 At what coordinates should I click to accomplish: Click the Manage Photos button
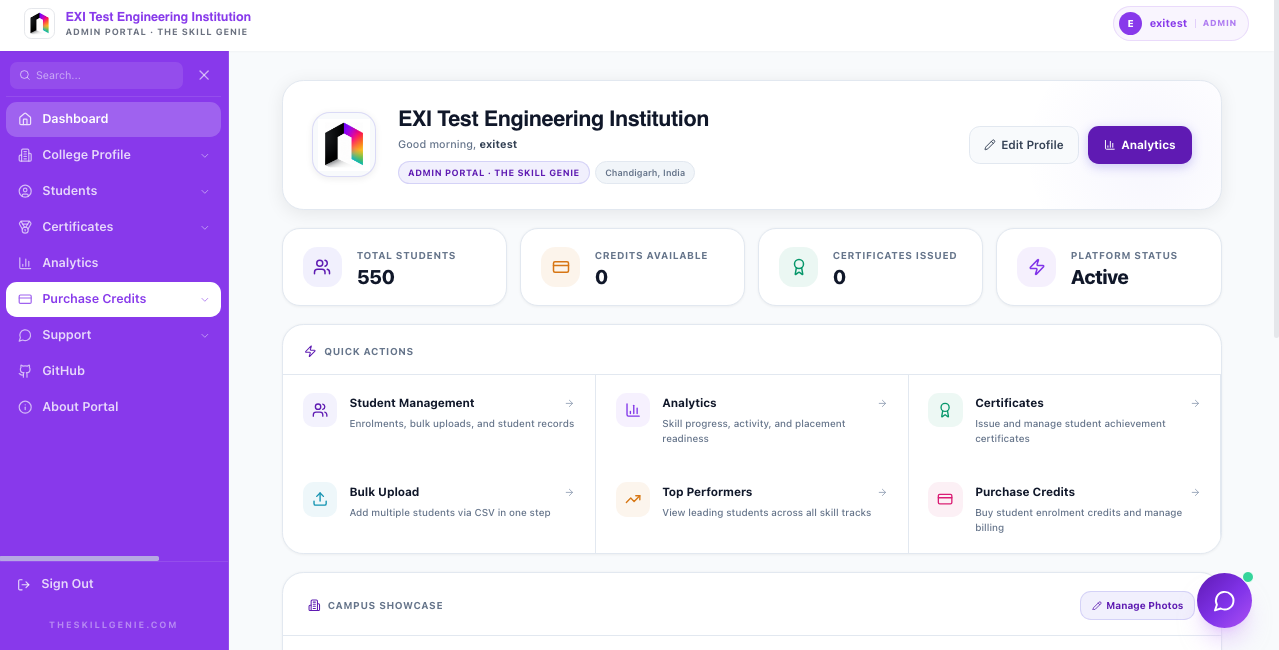[1137, 605]
